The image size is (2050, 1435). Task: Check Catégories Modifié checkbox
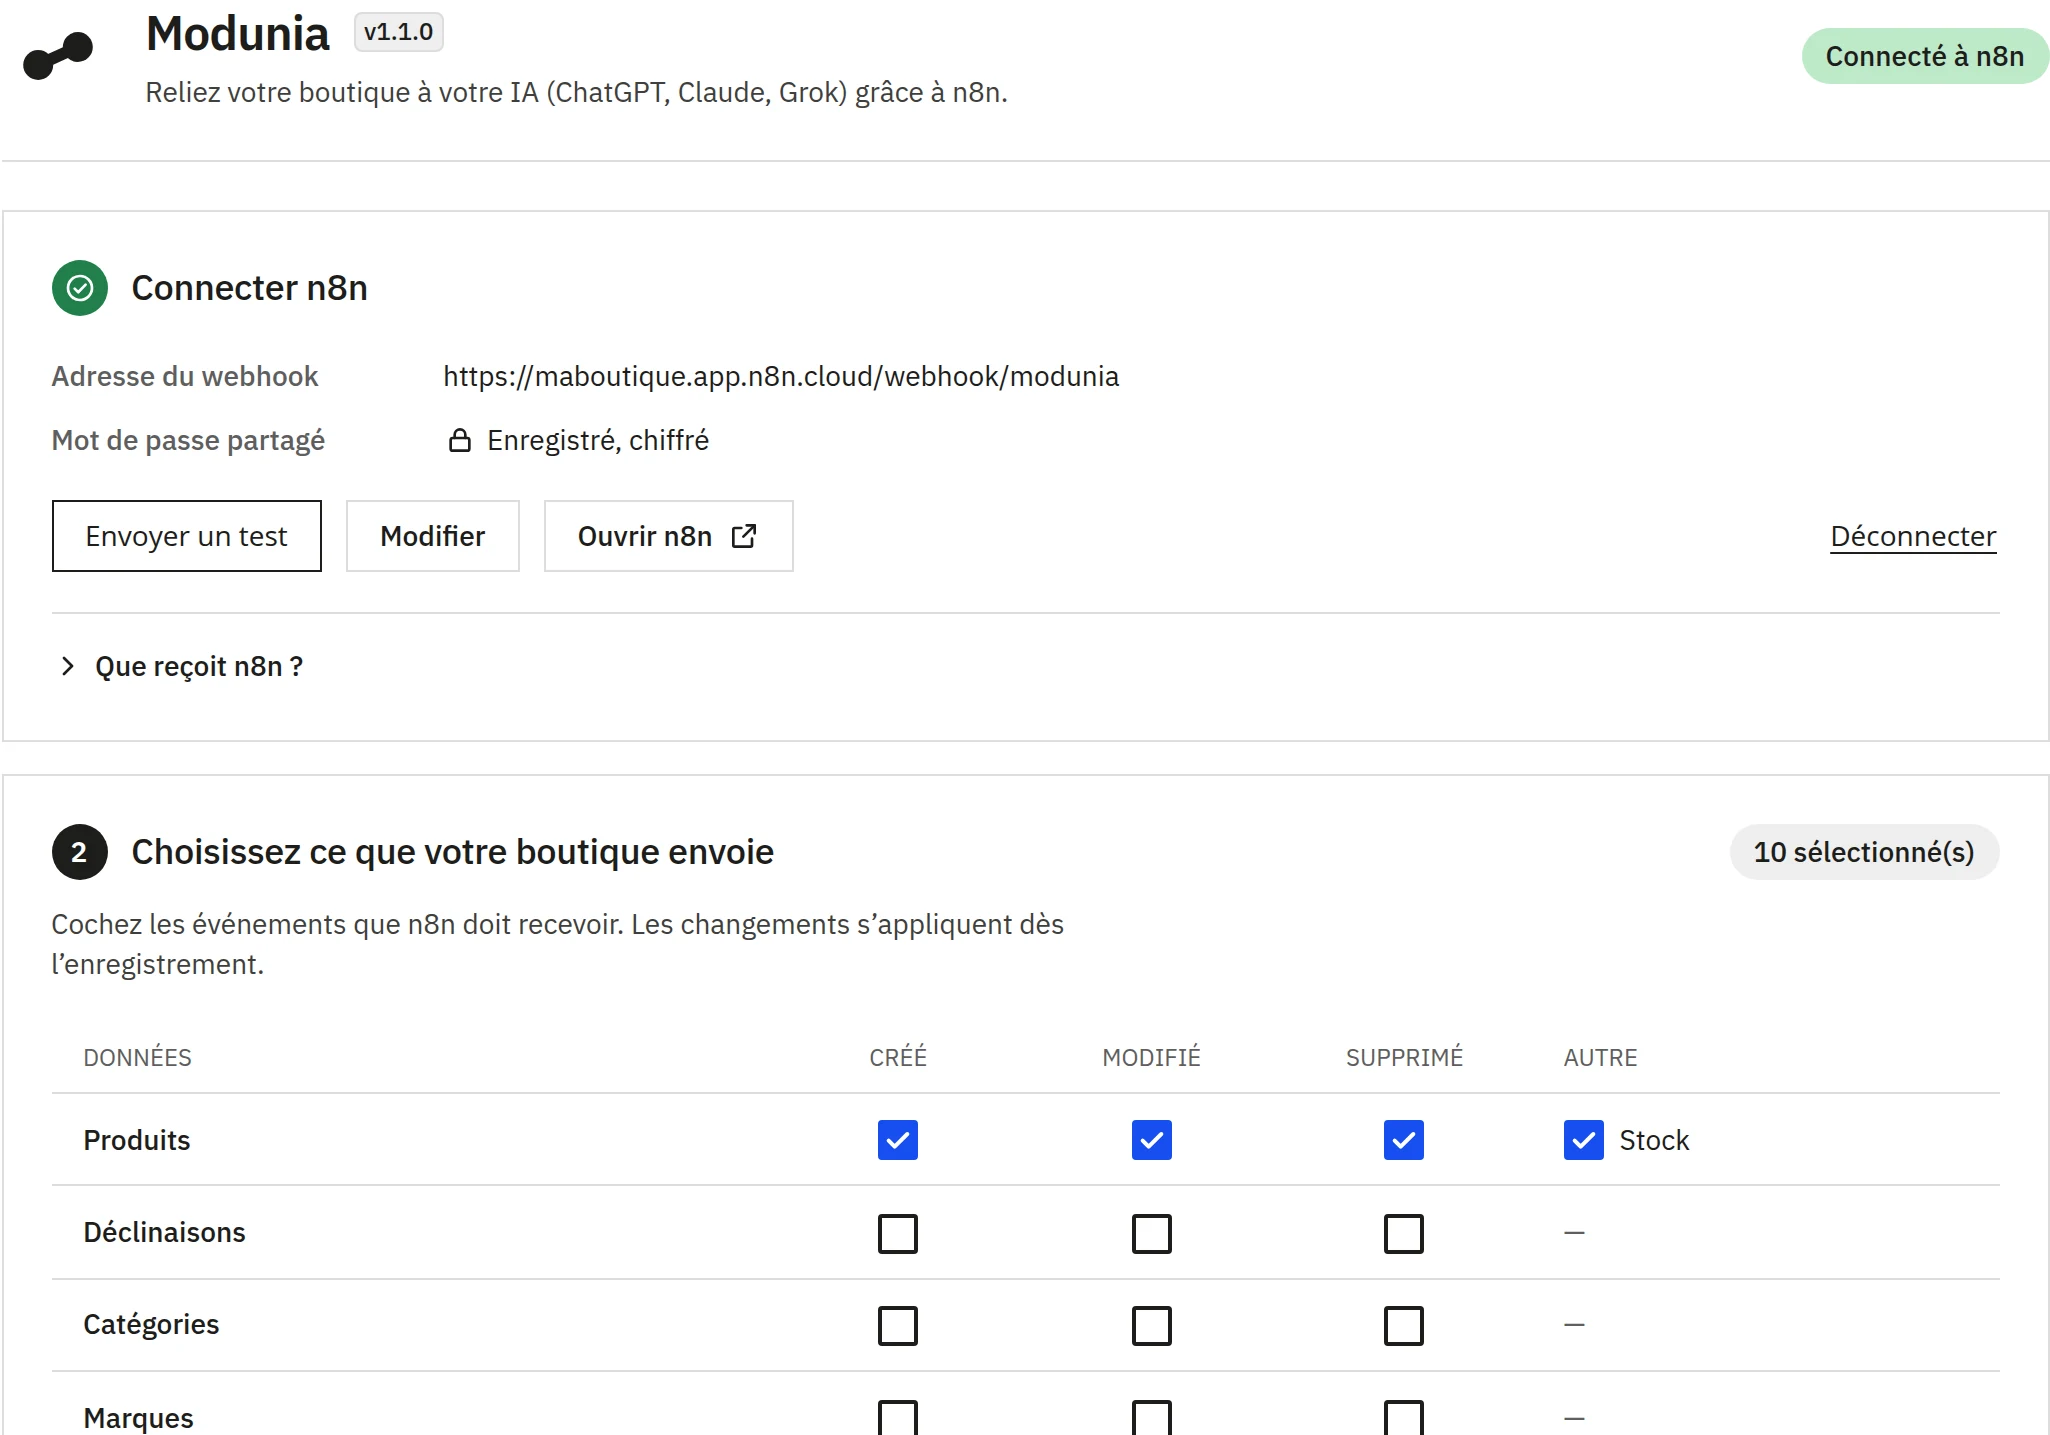click(x=1152, y=1325)
